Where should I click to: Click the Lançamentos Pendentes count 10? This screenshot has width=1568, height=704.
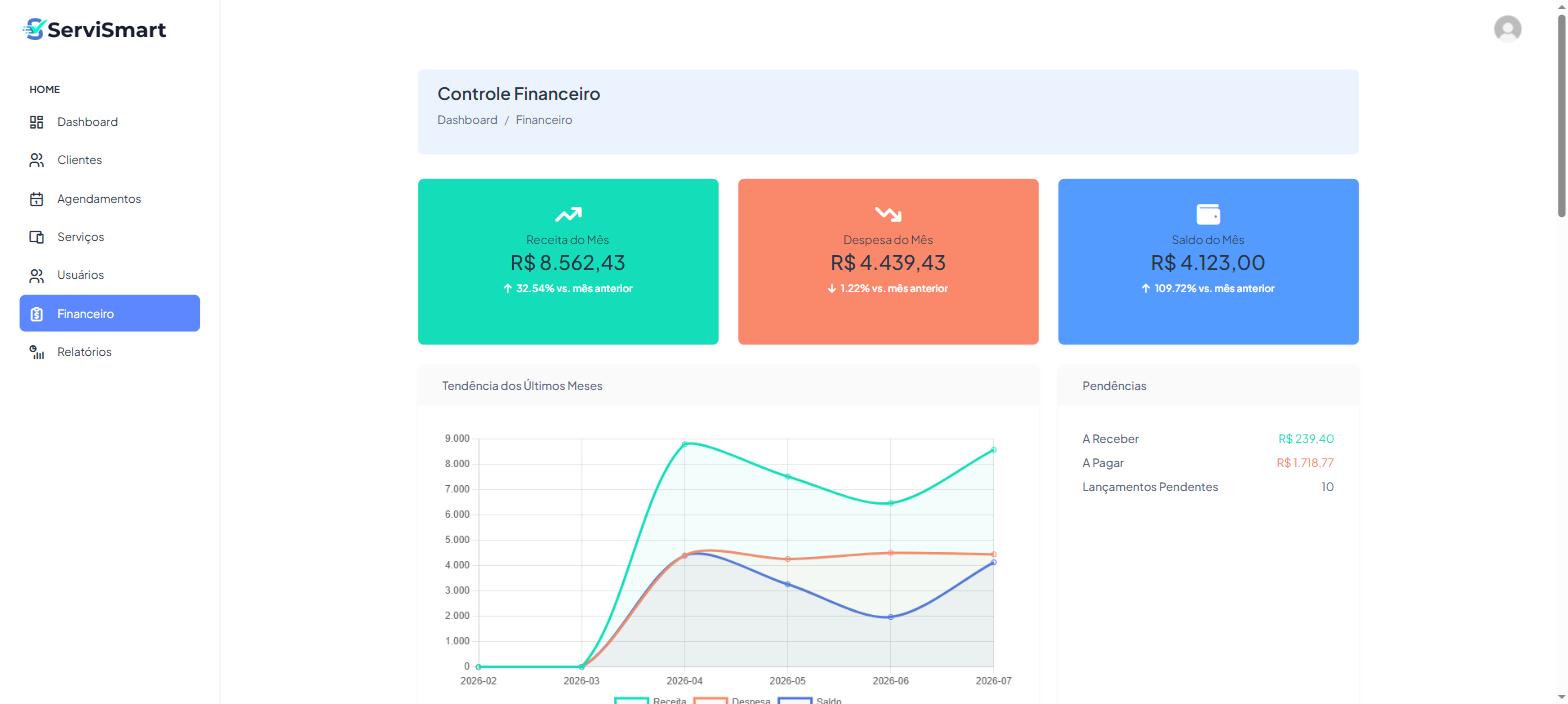pos(1327,487)
